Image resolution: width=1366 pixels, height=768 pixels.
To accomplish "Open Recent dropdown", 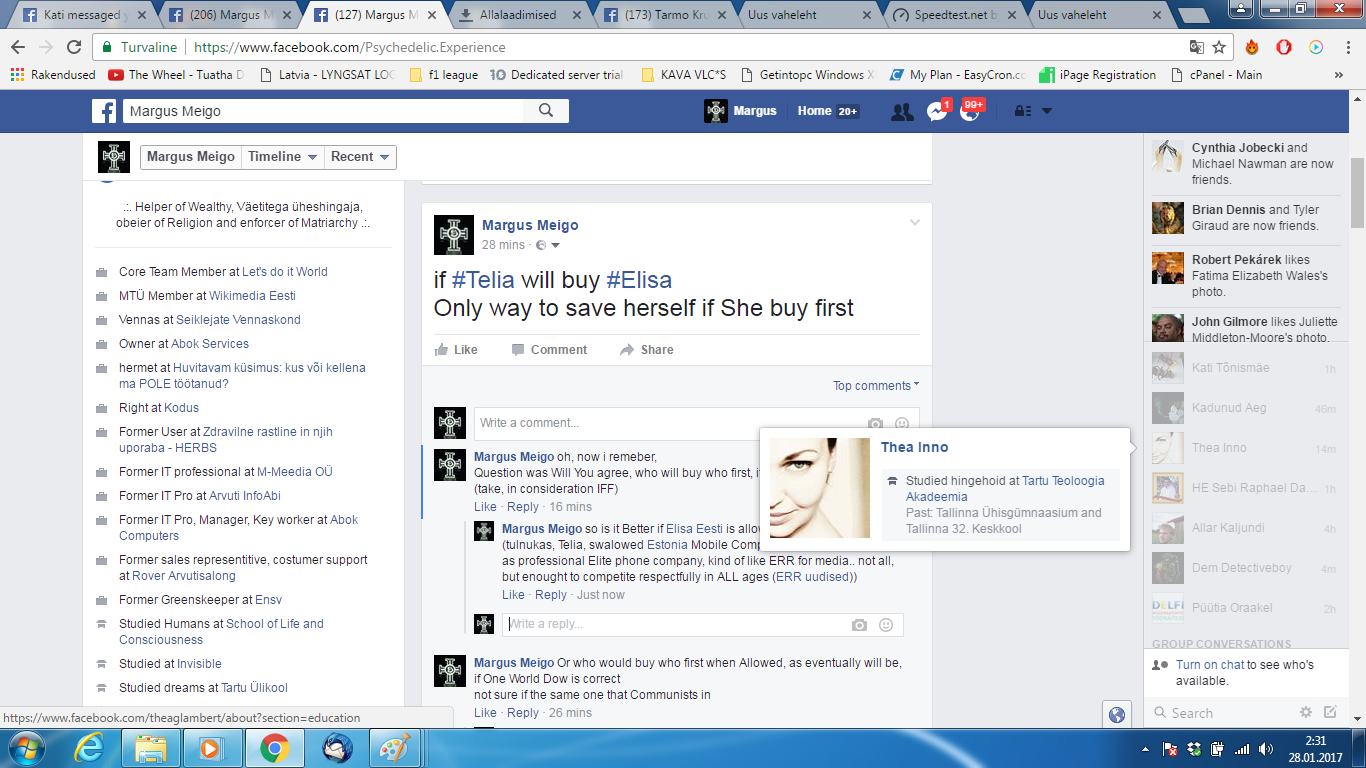I will (360, 157).
